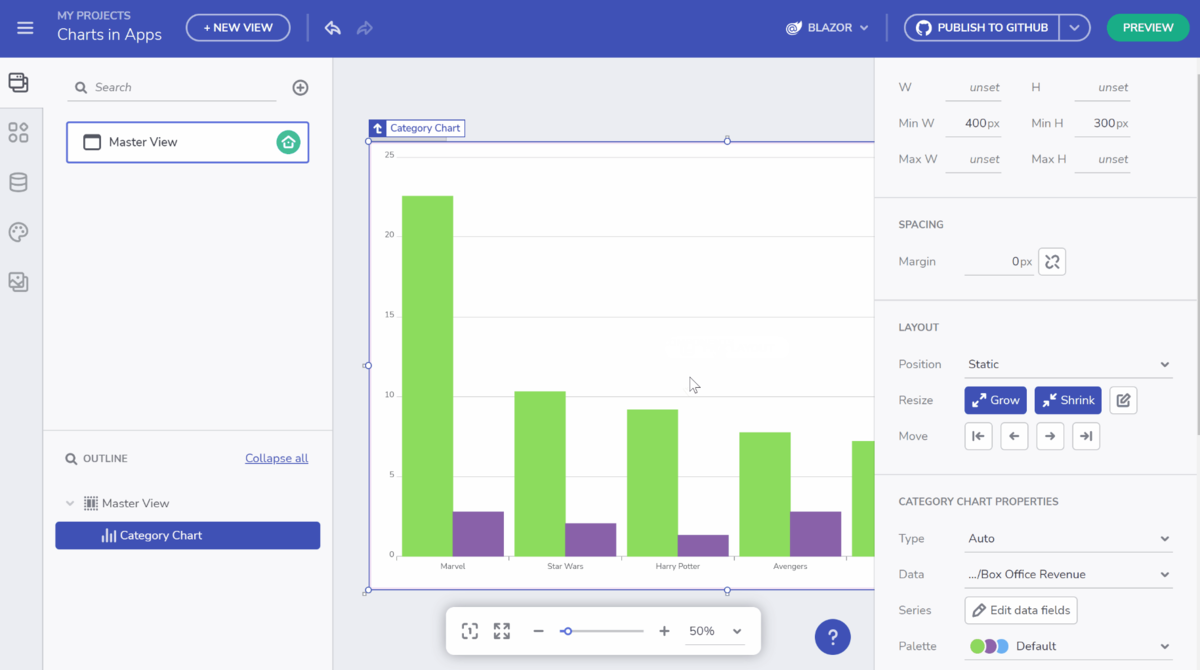Toggle the margin link sides button

tap(1052, 262)
